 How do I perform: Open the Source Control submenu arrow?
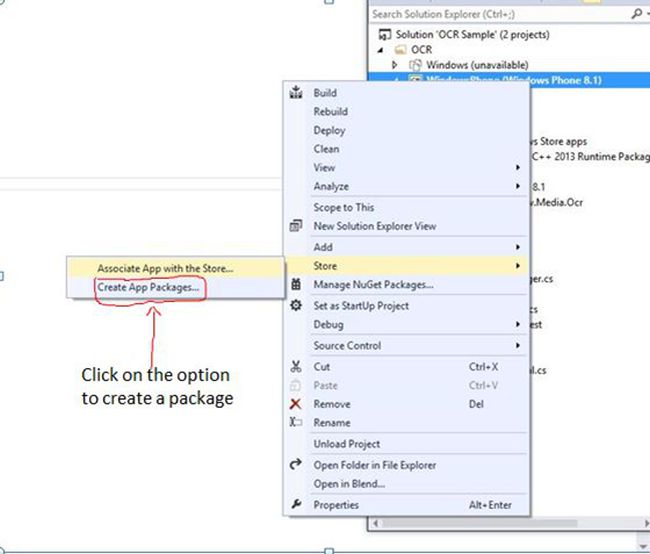pyautogui.click(x=518, y=345)
